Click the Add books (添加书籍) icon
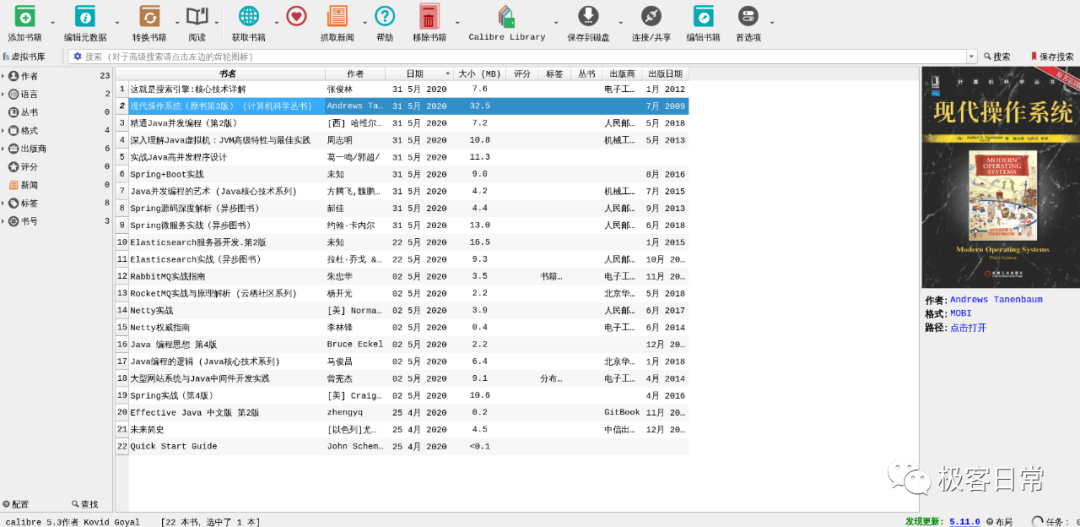Screen dimensions: 1080x527 [25, 15]
